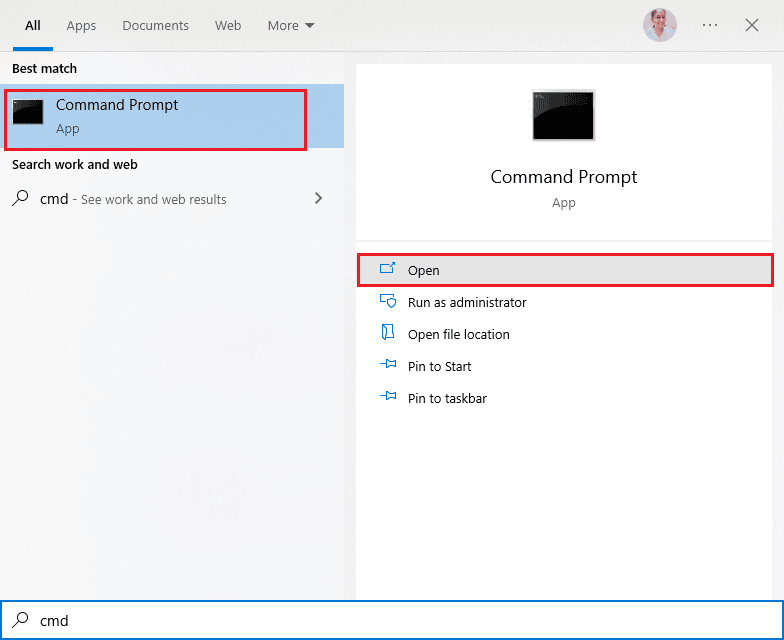Click the Pin to taskbar pin icon
784x640 pixels.
pyautogui.click(x=388, y=396)
